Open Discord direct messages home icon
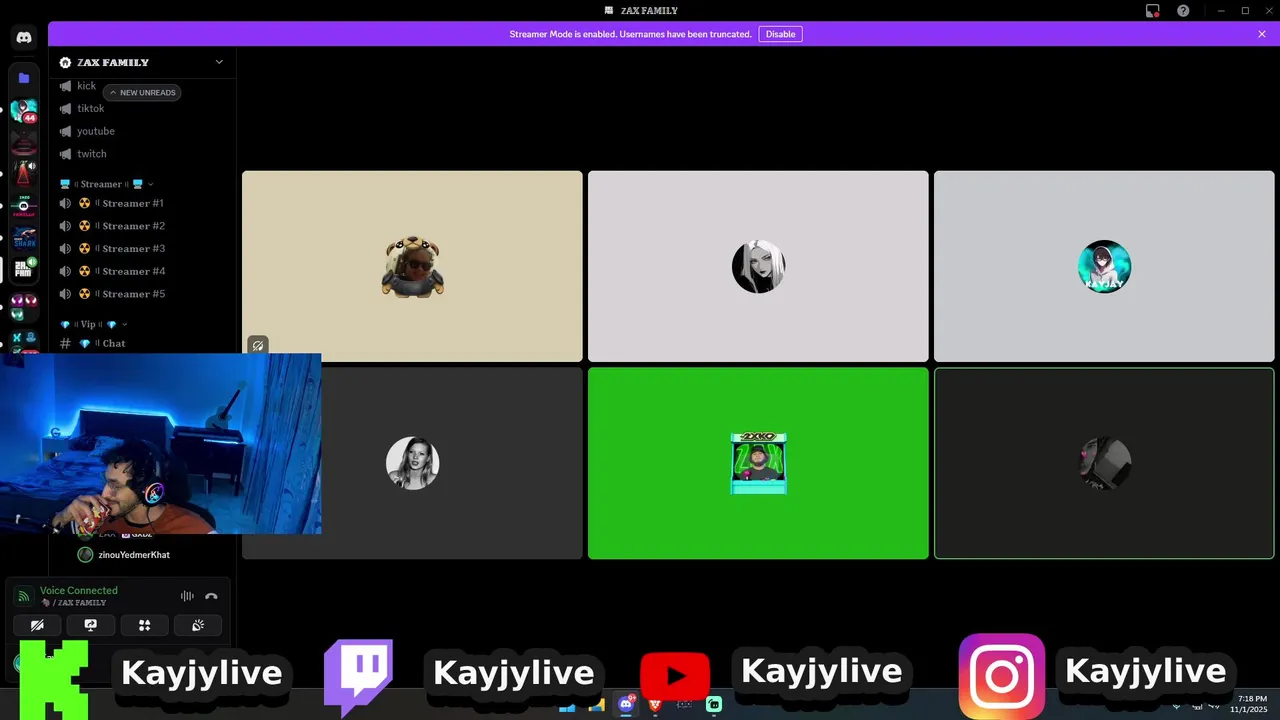 tap(24, 38)
